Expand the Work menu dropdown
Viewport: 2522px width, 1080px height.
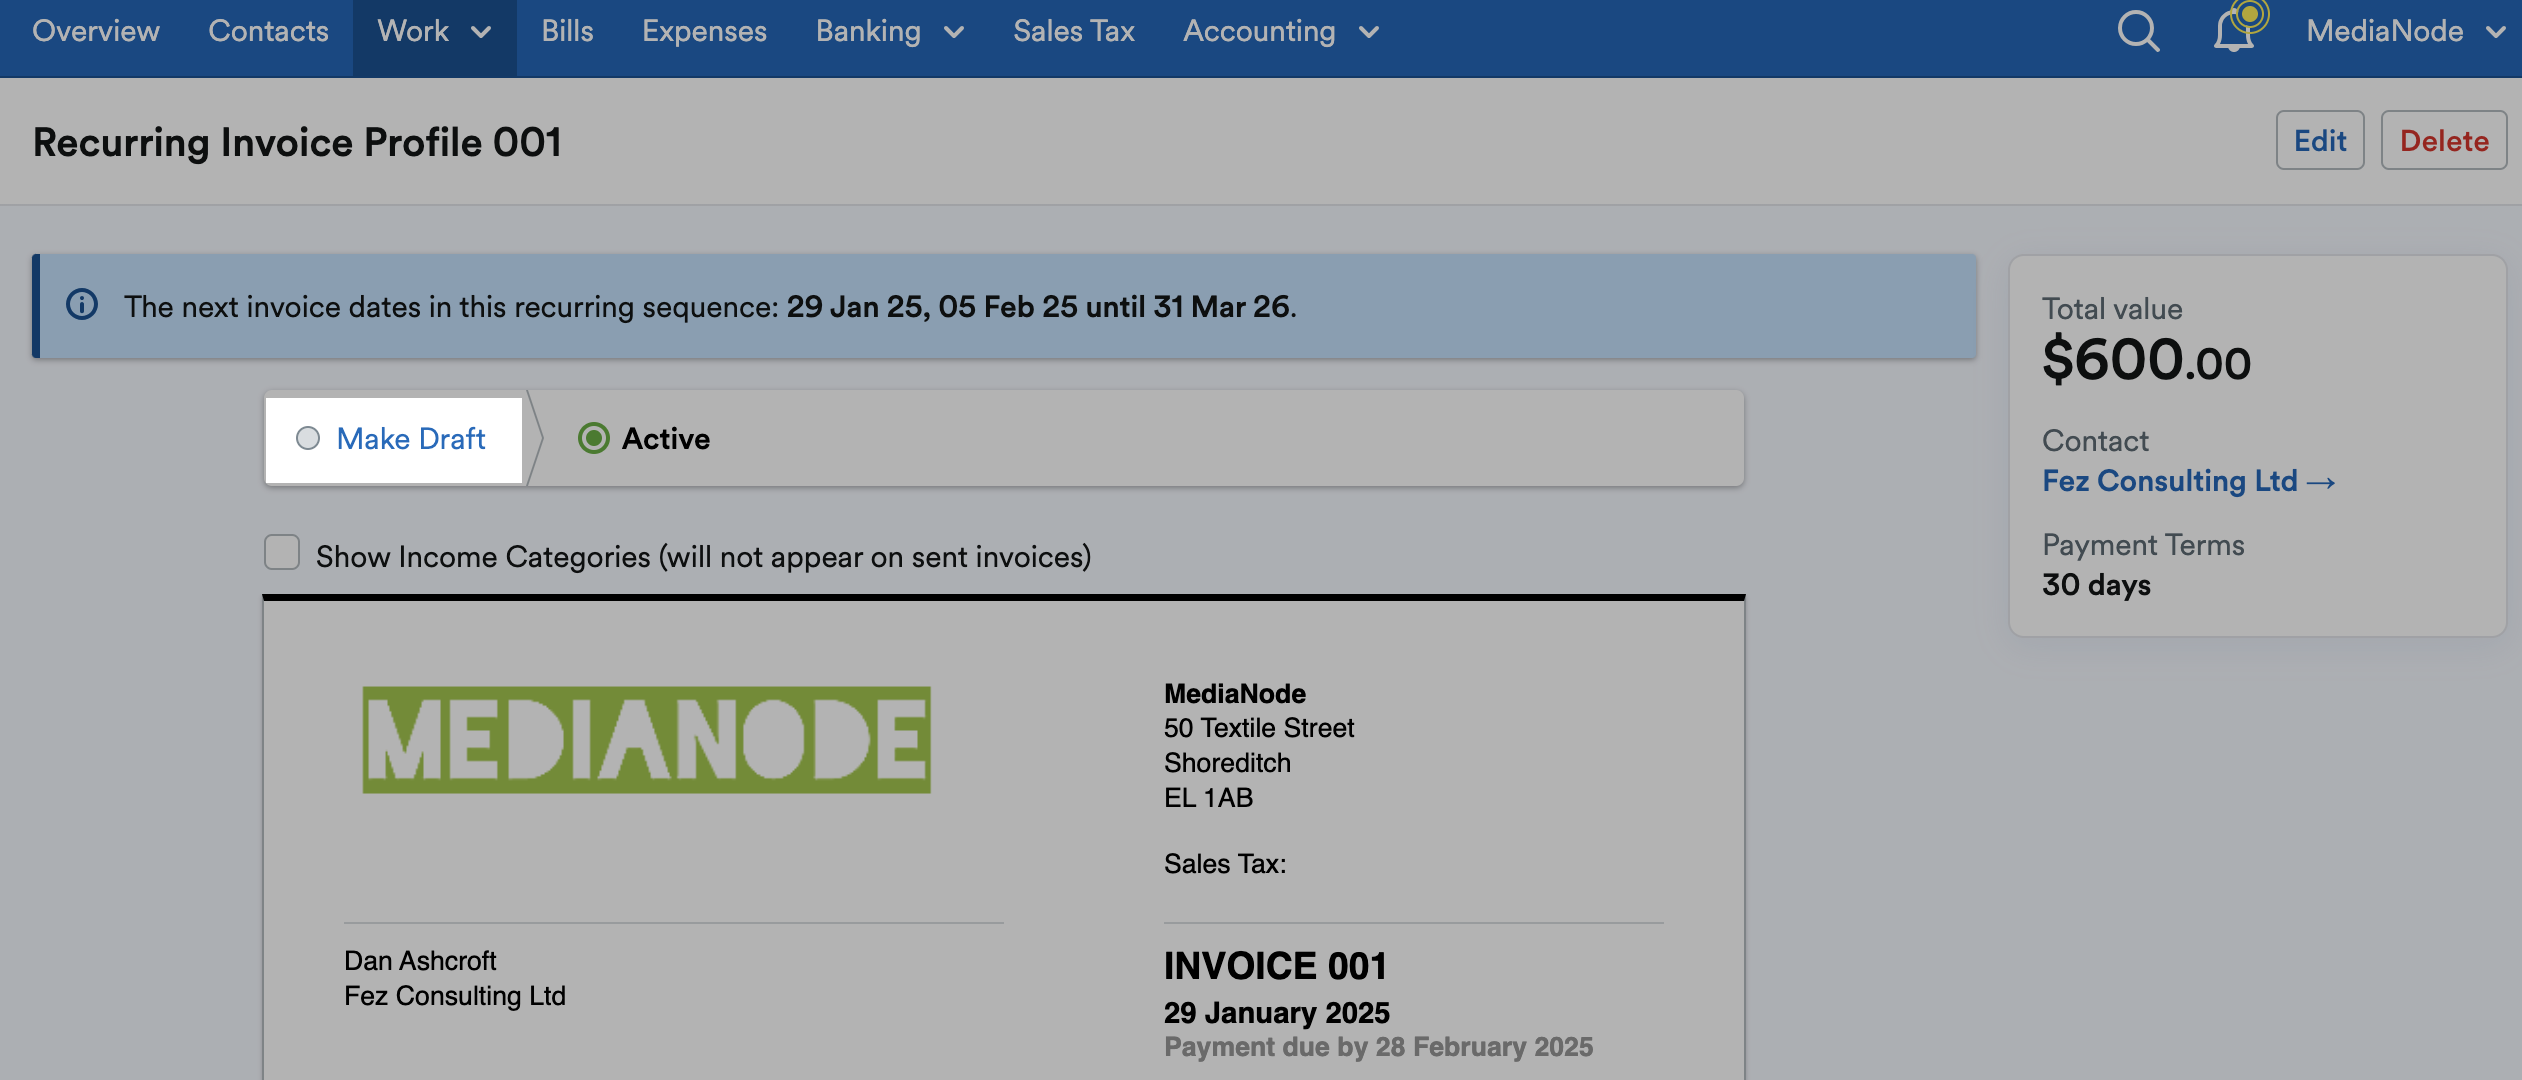[434, 31]
